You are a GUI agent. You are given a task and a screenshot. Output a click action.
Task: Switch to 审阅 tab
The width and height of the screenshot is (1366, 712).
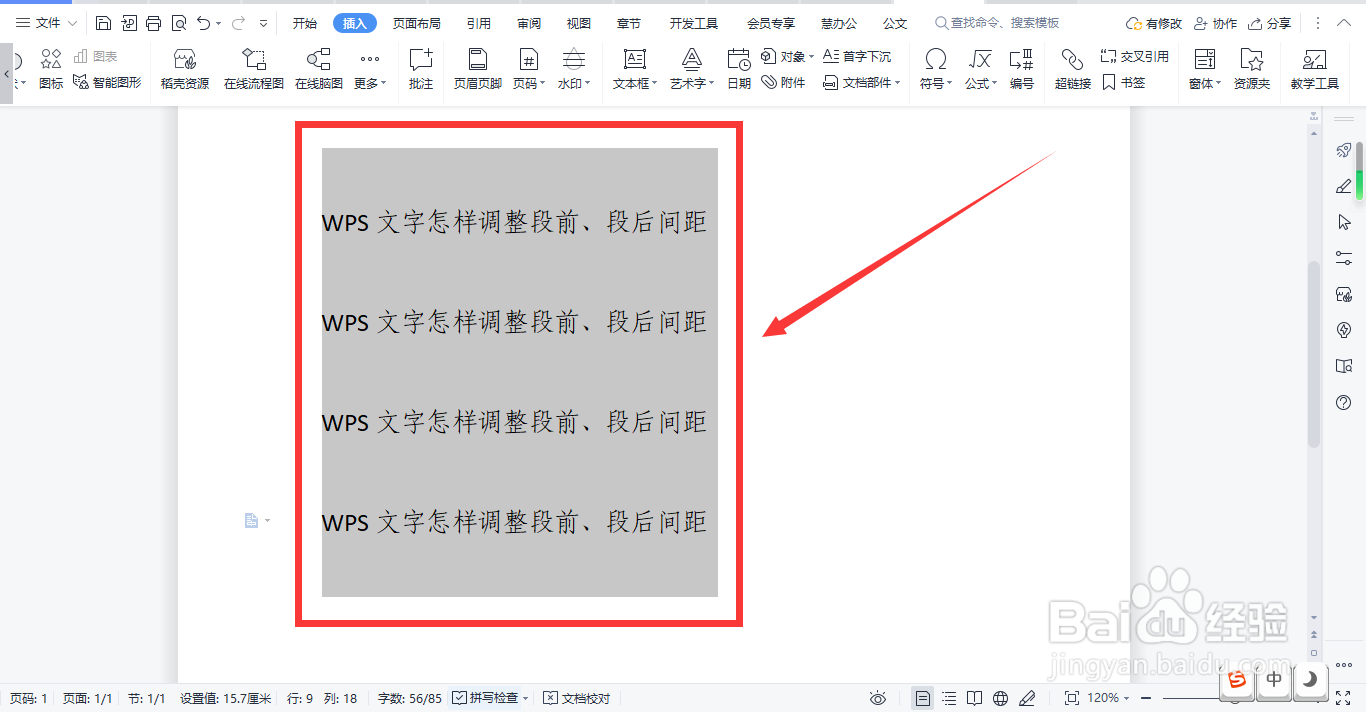[529, 23]
